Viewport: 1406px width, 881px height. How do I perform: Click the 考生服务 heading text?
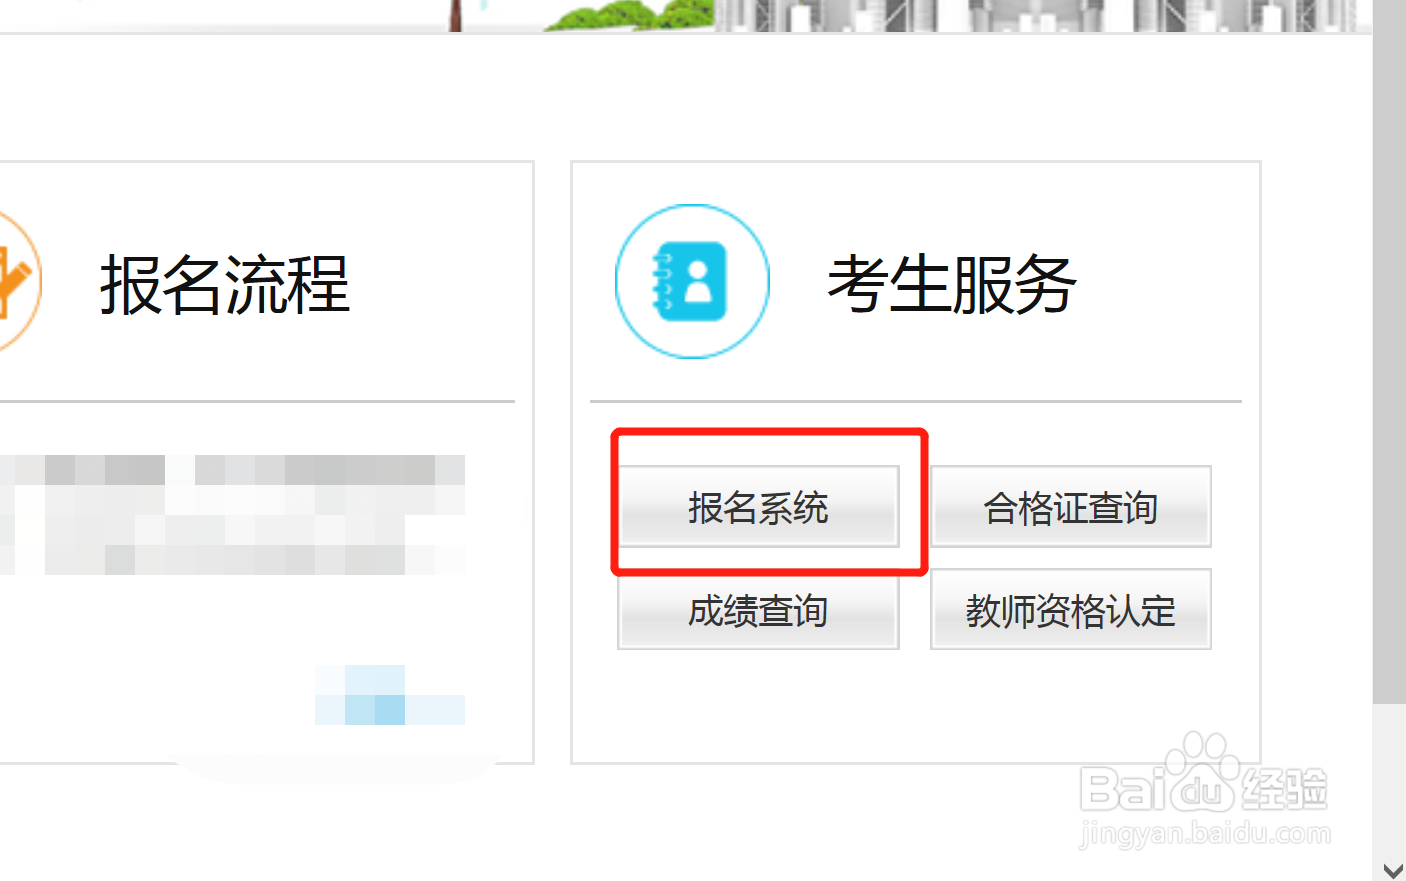[x=951, y=284]
